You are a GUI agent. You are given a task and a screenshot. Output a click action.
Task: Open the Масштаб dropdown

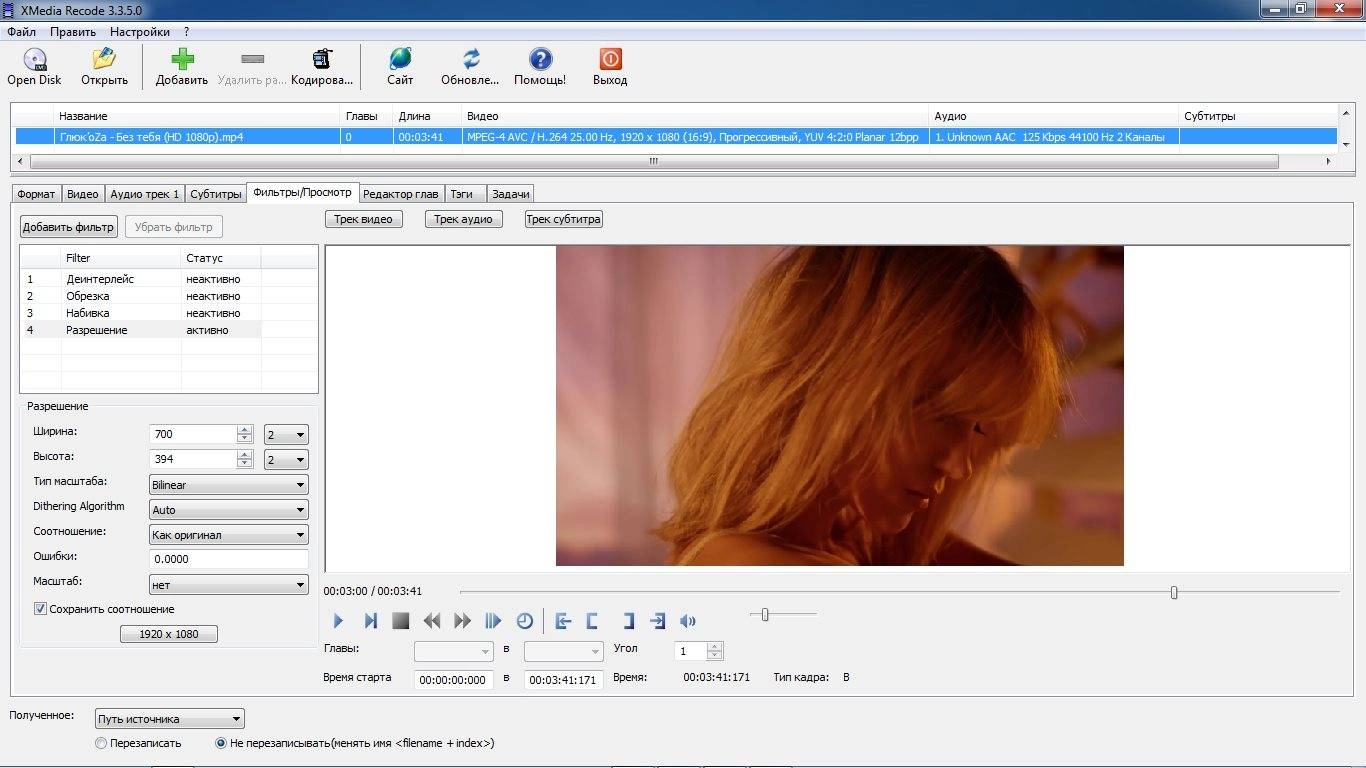click(x=229, y=584)
